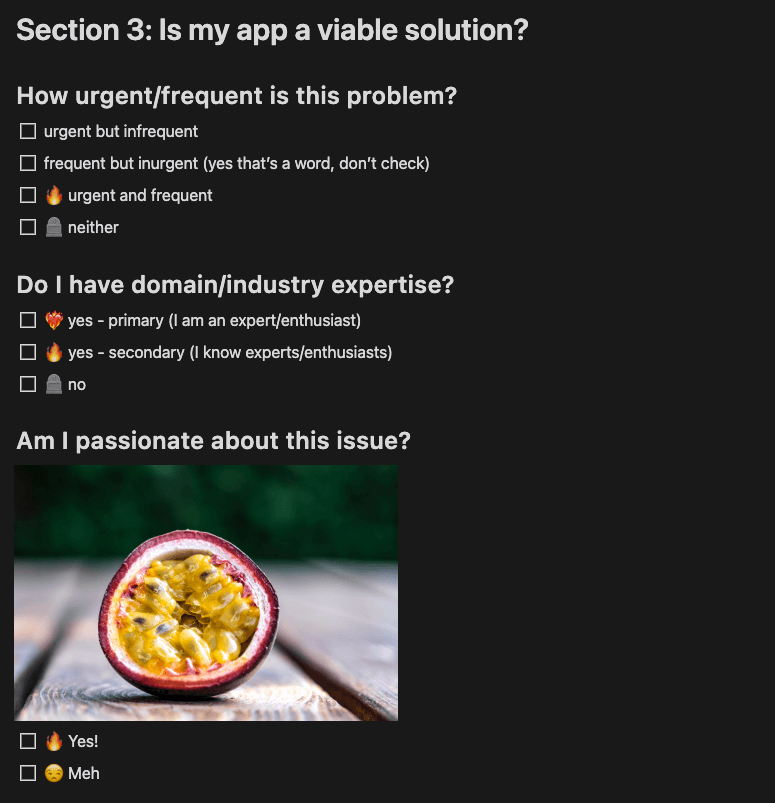The width and height of the screenshot is (775, 803).
Task: Click the tombstone emoji beside 'neither'
Action: coord(54,227)
